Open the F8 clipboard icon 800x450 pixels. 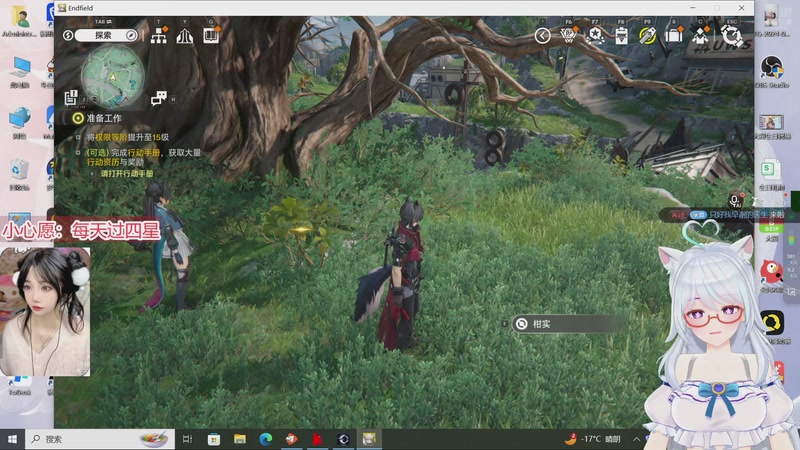621,36
